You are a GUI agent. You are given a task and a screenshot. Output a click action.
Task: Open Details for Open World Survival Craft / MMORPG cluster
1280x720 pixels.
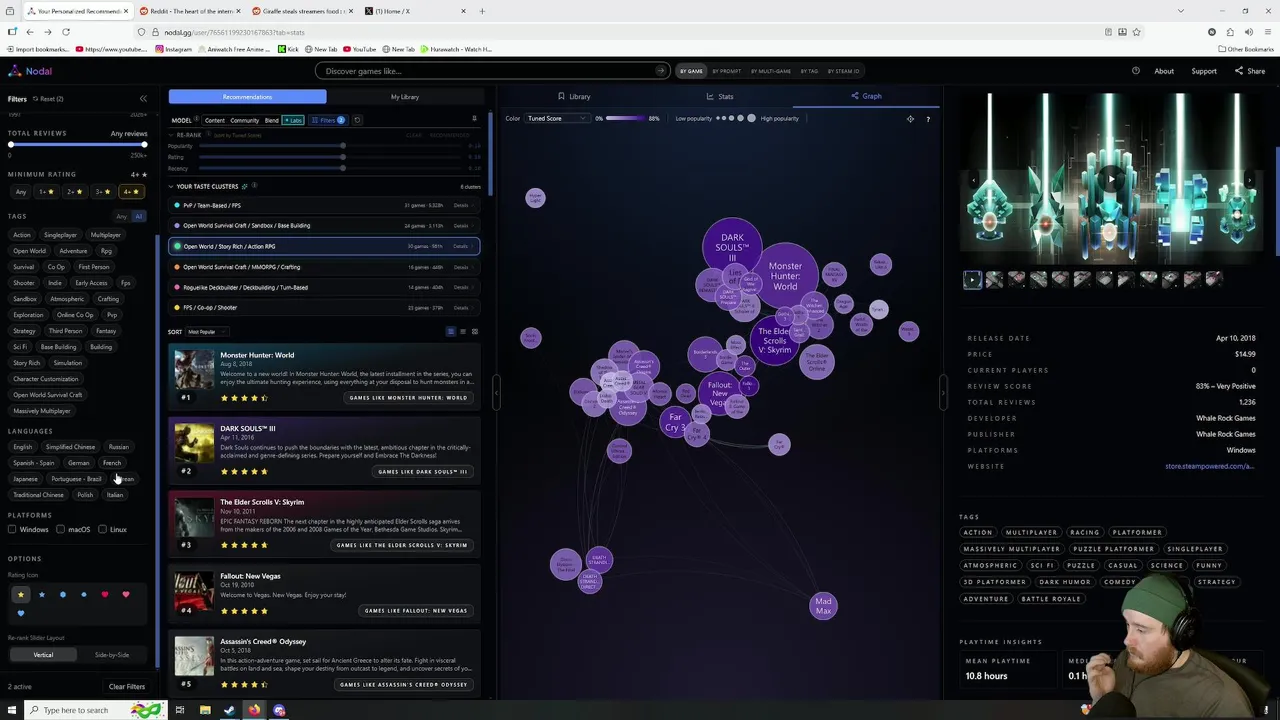(x=461, y=267)
